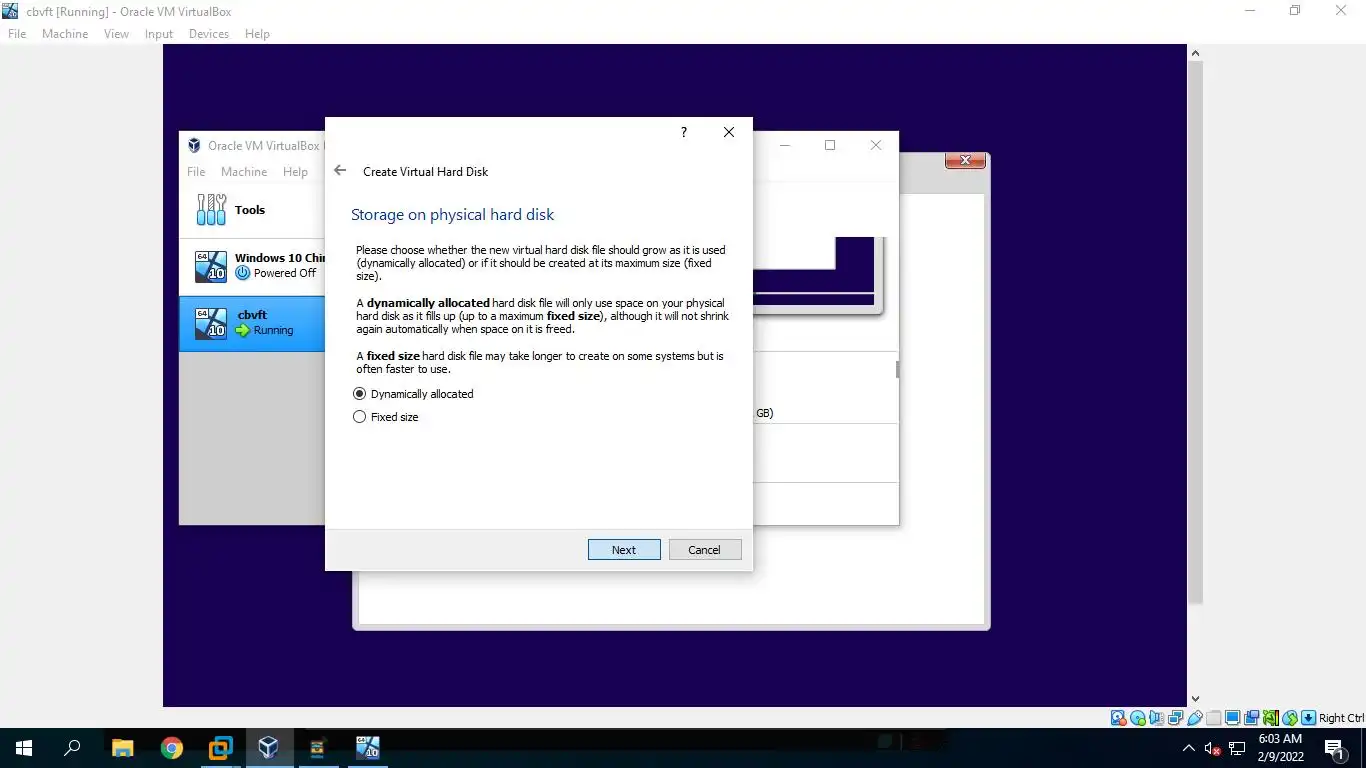Screen dimensions: 1366x768
Task: Launch Google Chrome from taskbar
Action: (x=172, y=747)
